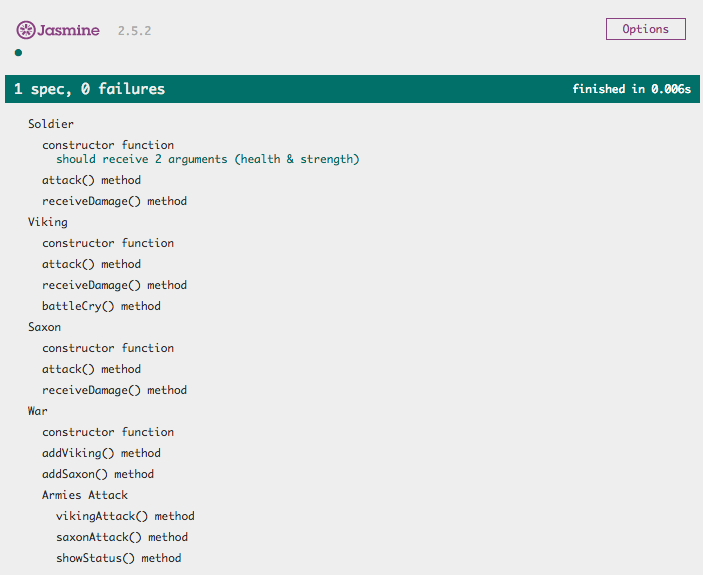This screenshot has width=703, height=575.
Task: Open the Soldier suite link
Action: click(x=50, y=124)
